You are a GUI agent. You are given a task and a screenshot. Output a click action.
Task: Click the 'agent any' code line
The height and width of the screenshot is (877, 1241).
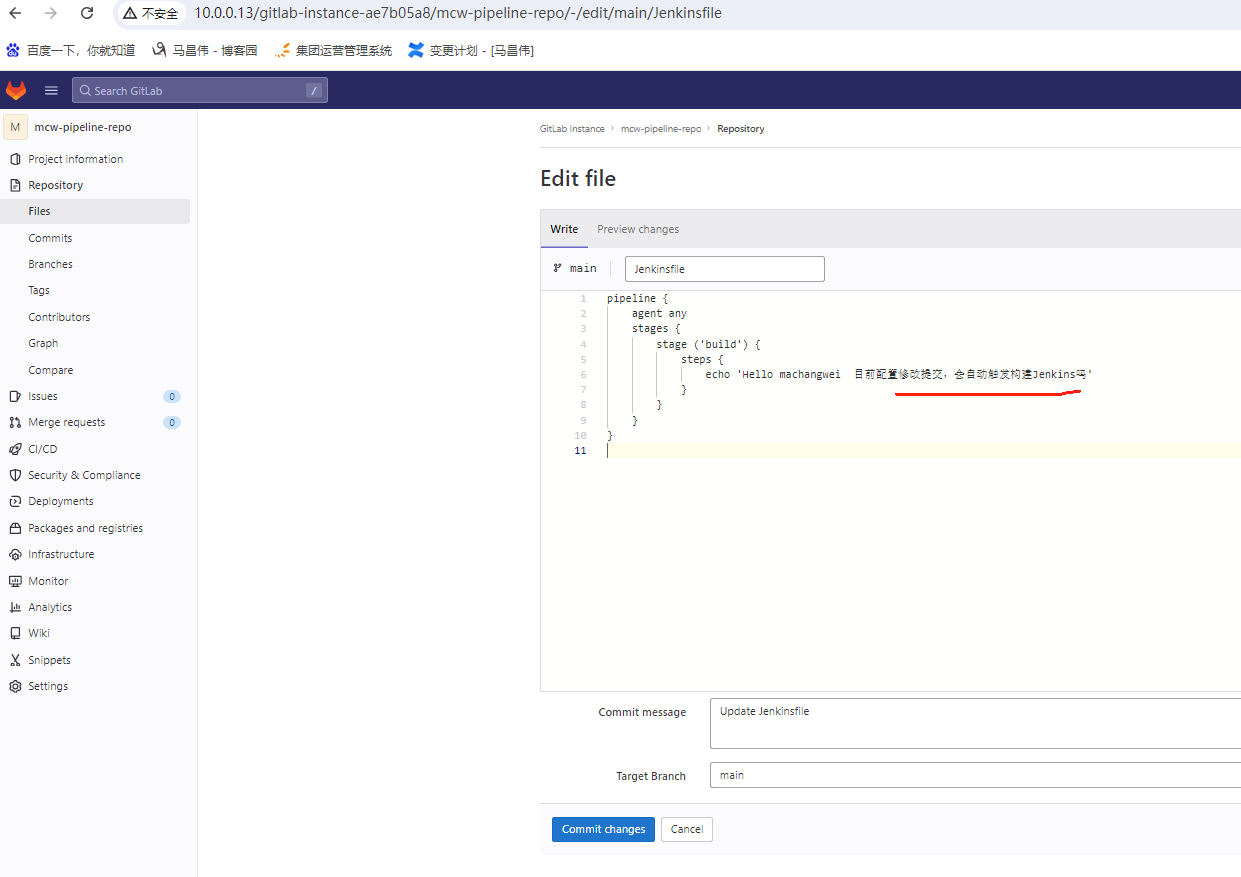point(659,313)
